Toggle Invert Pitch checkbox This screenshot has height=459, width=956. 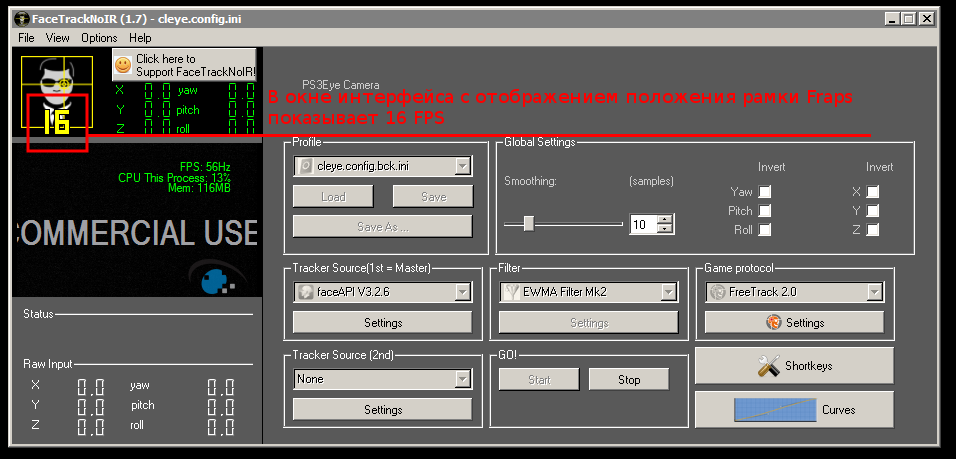tap(765, 211)
